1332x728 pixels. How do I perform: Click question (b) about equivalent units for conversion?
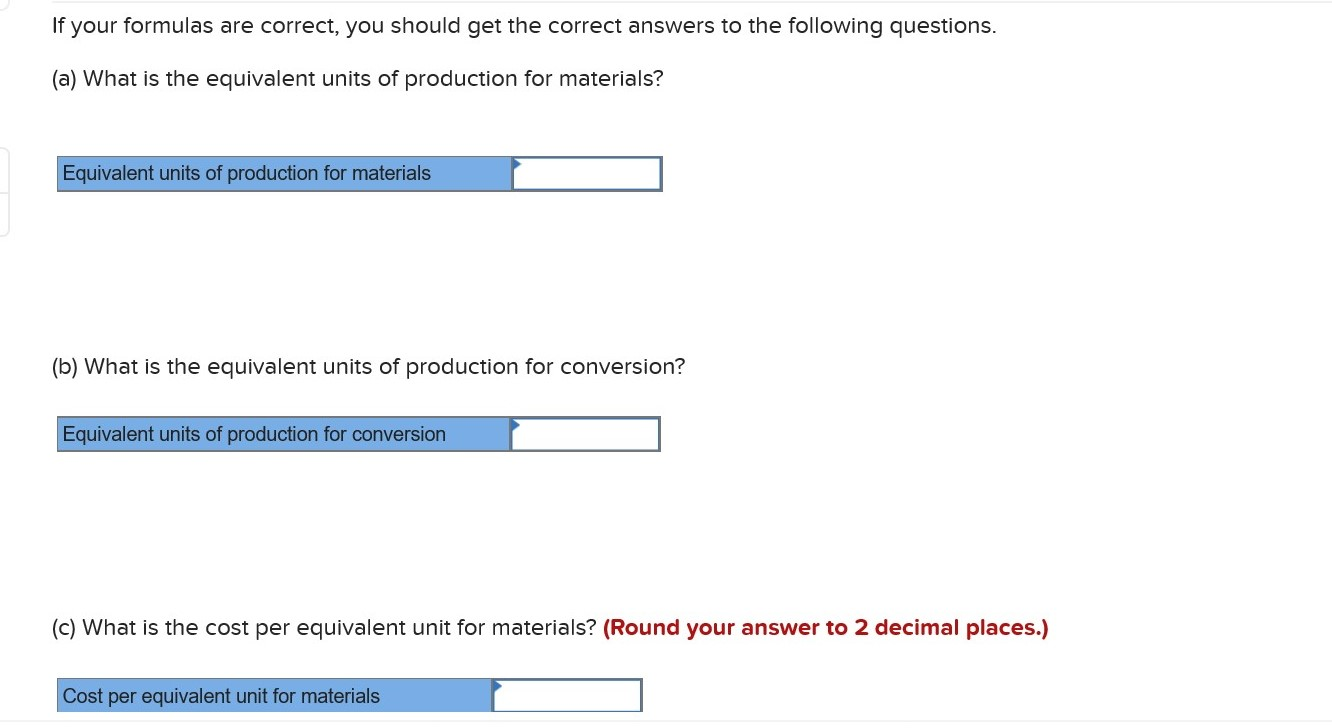[x=368, y=366]
